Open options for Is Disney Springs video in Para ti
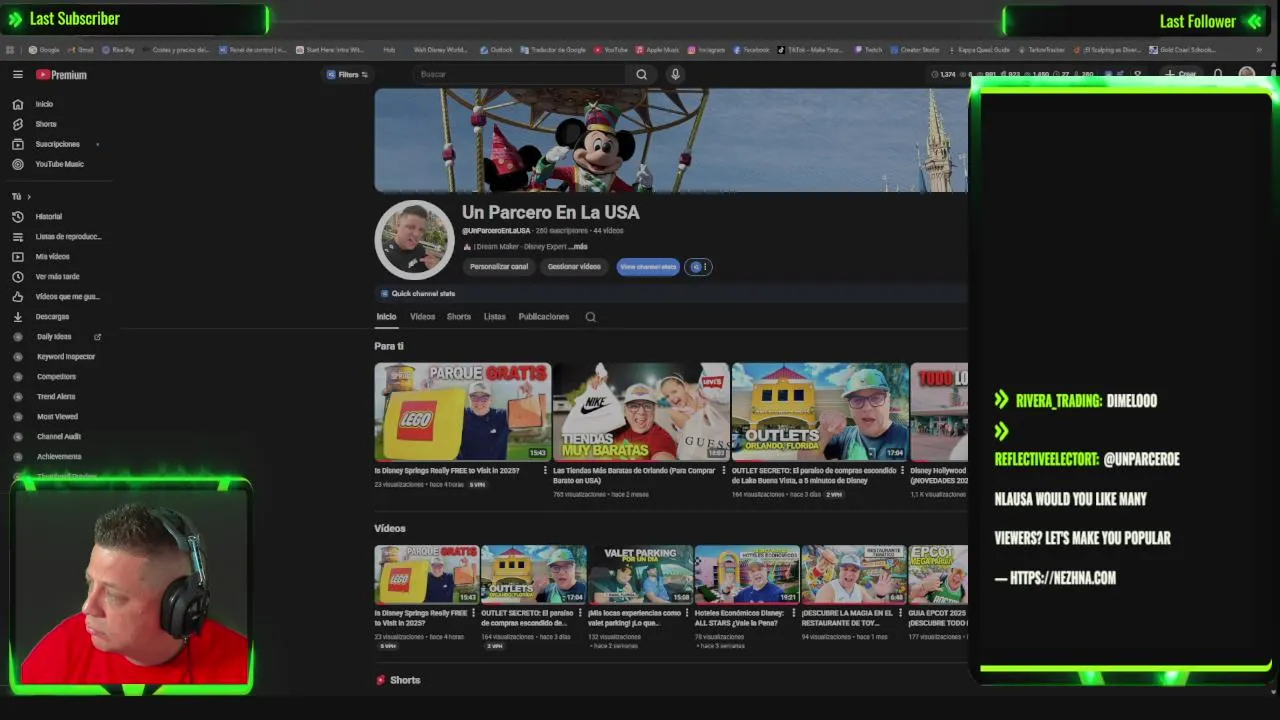1280x720 pixels. (545, 471)
